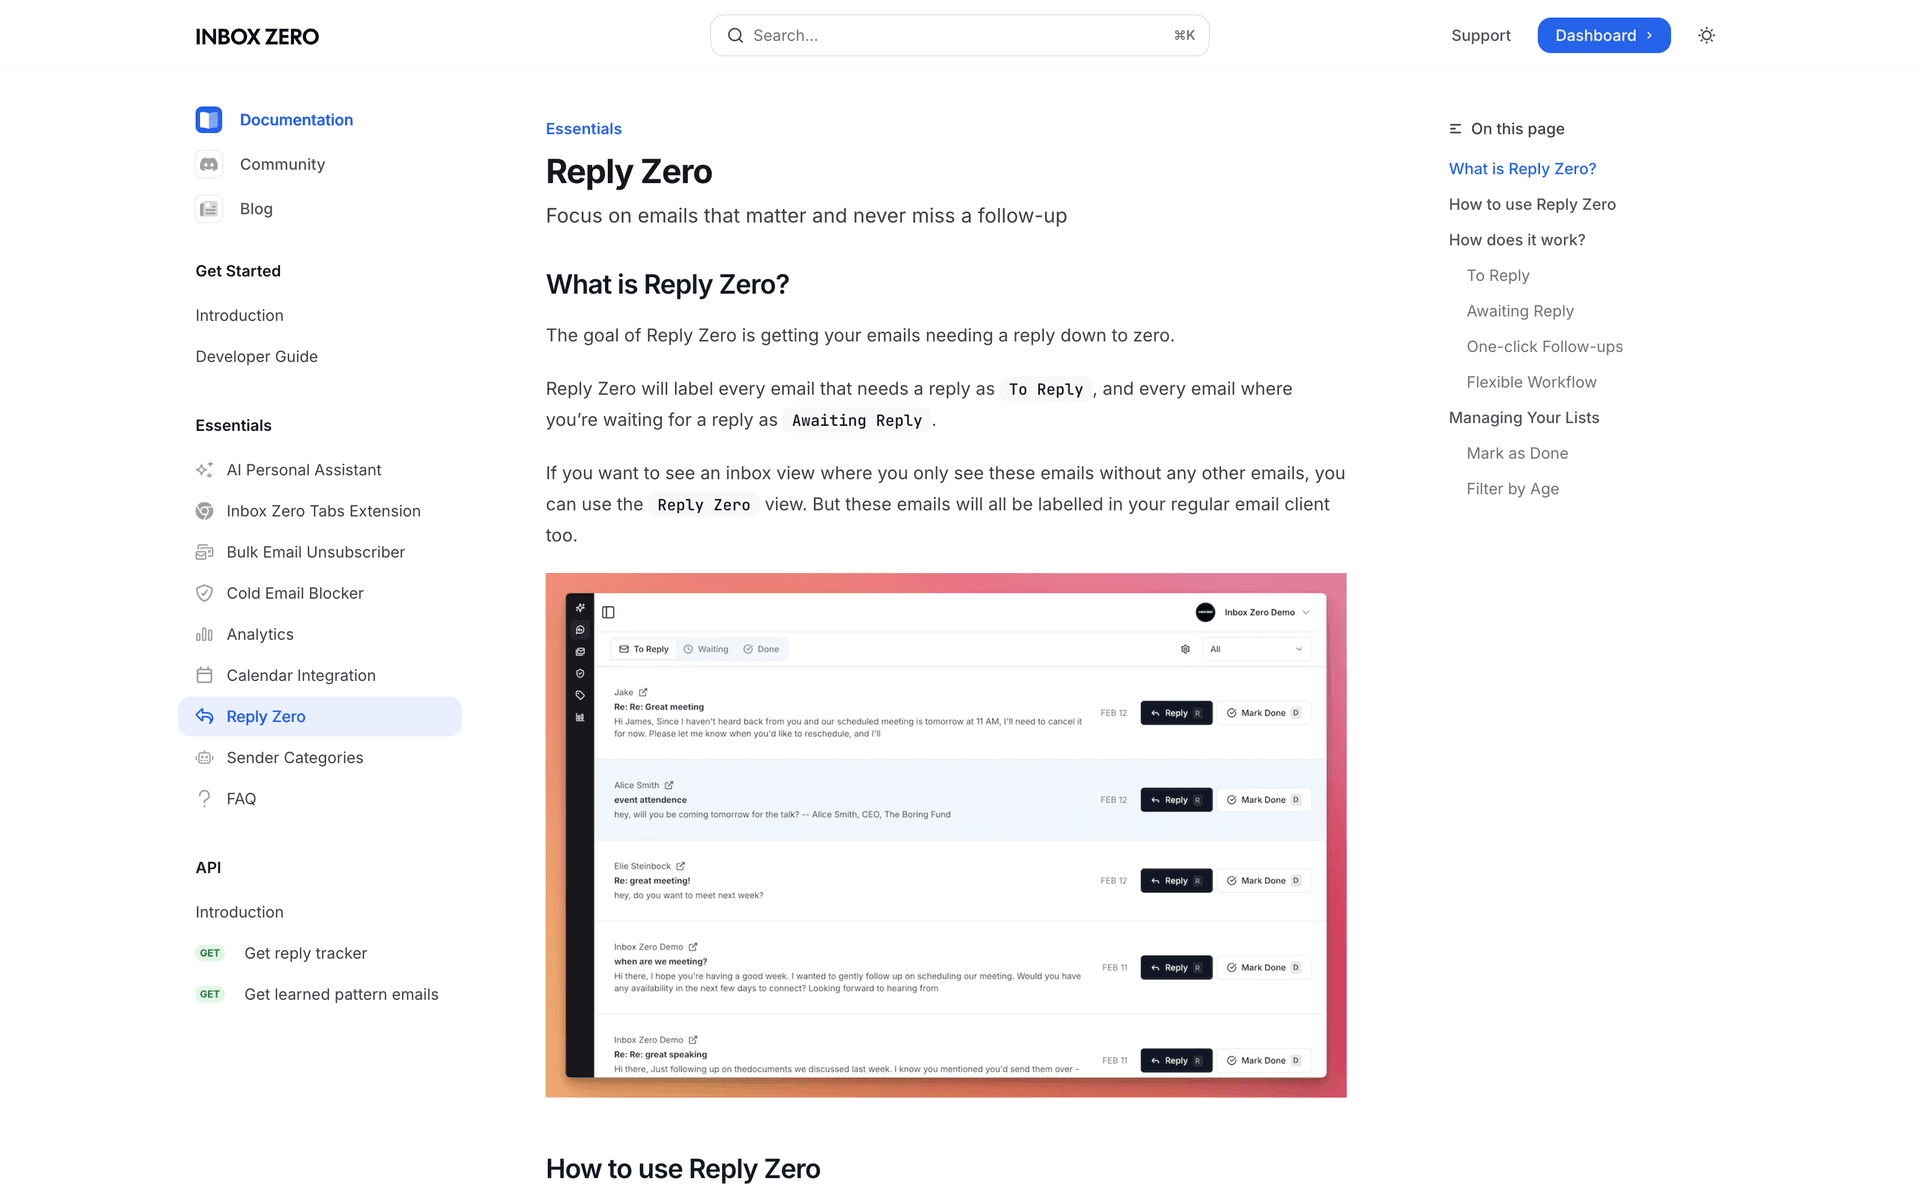Open Analytics via the bar chart icon
This screenshot has width=1920, height=1204.
pyautogui.click(x=205, y=634)
